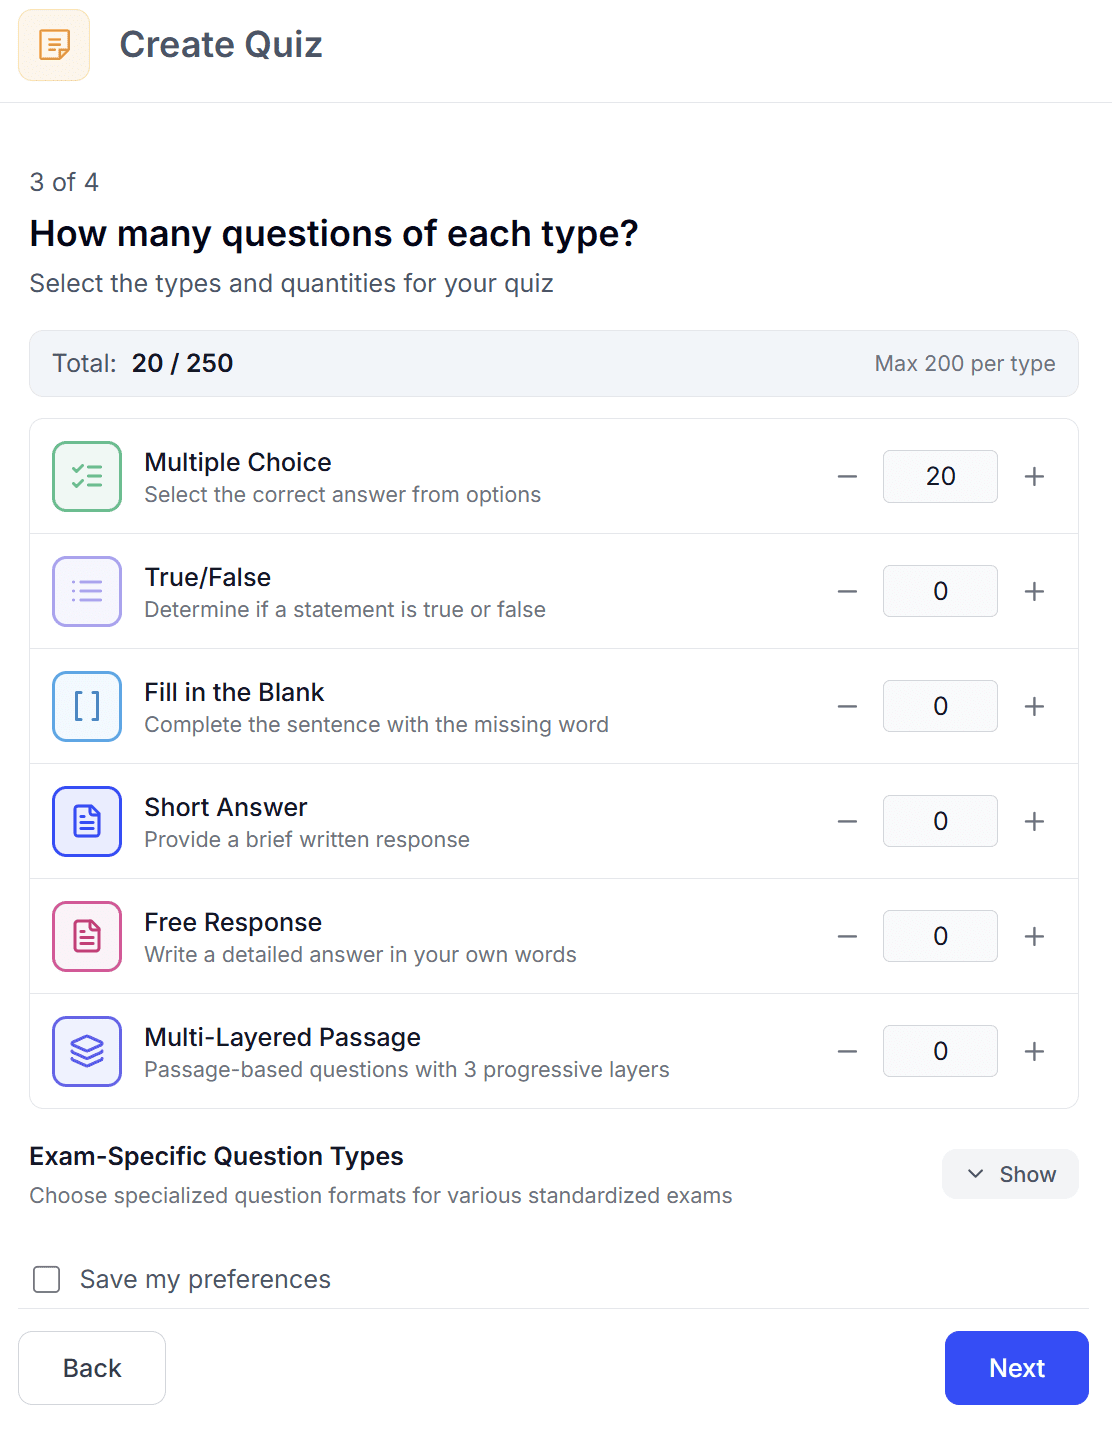Viewport: 1112px width, 1435px height.
Task: Click the Multi-Layered Passage layers icon
Action: 87,1051
